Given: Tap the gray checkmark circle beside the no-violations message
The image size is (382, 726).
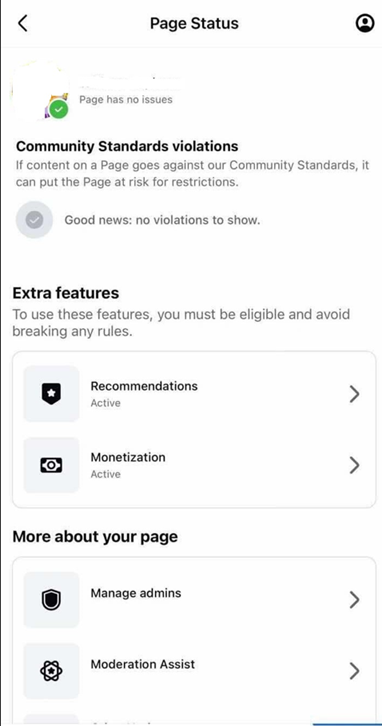Looking at the screenshot, I should 34,220.
